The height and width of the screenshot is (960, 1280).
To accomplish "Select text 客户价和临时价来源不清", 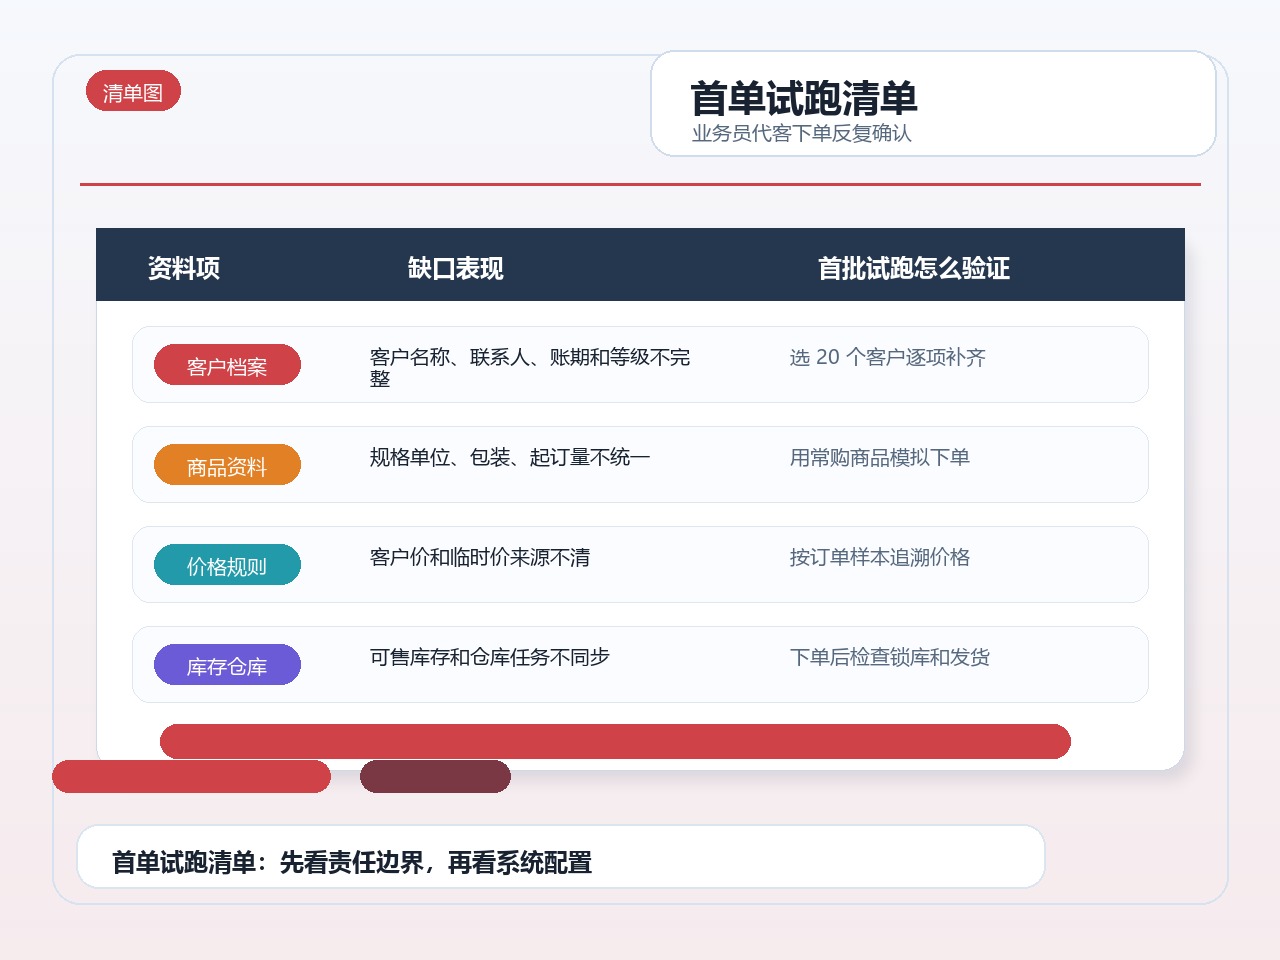I will point(480,557).
